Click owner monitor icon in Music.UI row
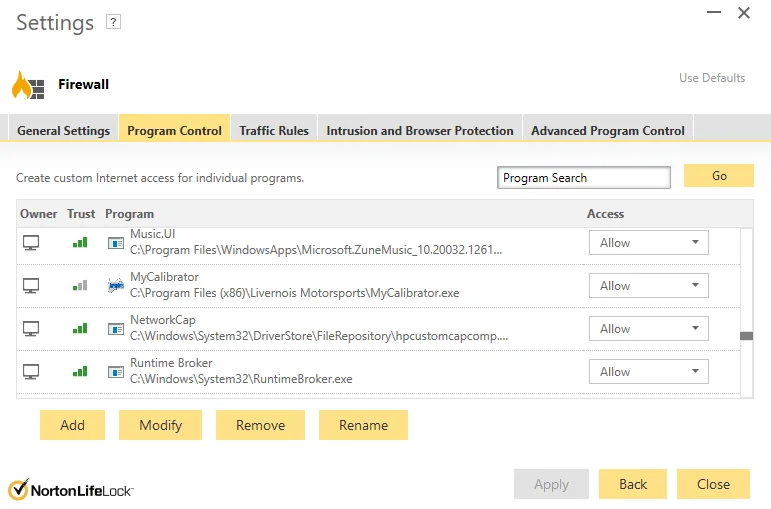This screenshot has height=509, width=771. coord(31,242)
